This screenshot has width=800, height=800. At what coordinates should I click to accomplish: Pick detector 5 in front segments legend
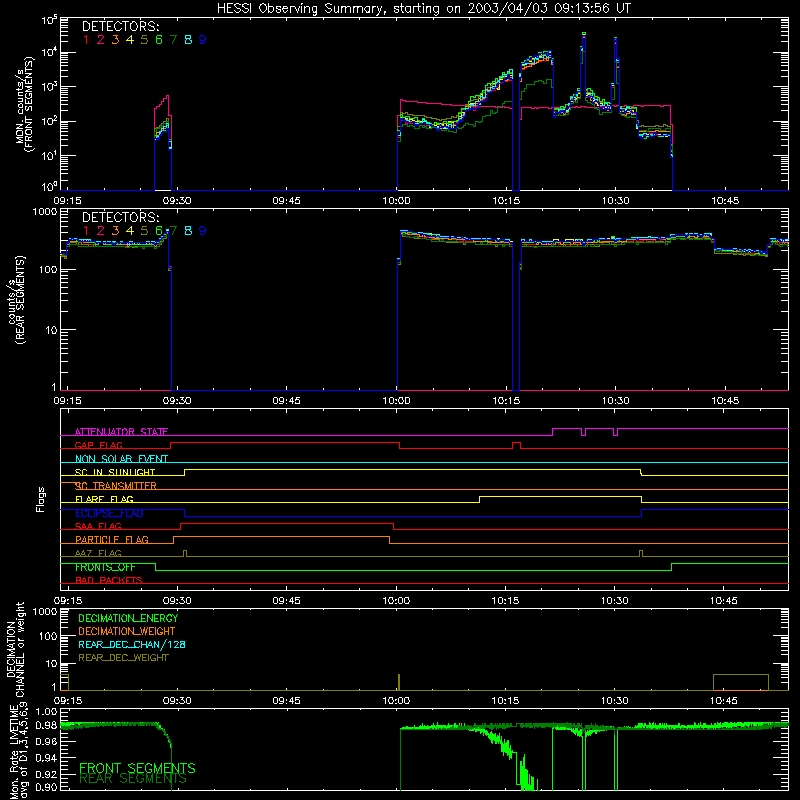(144, 40)
